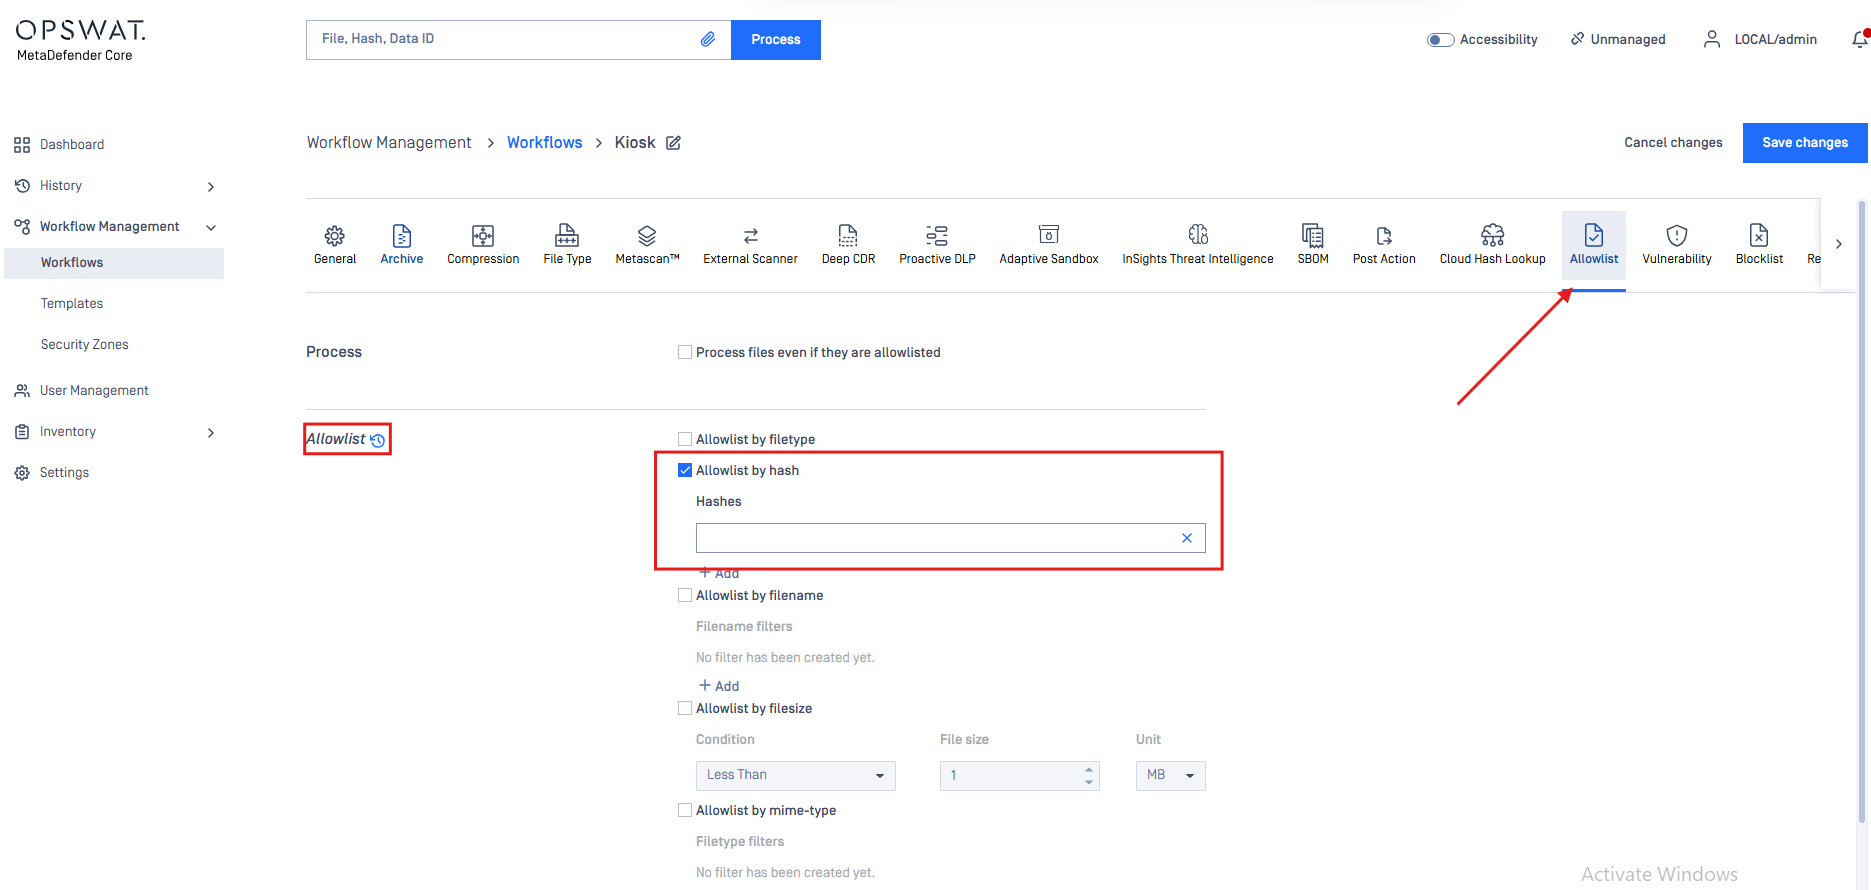Open the General settings icon tab
This screenshot has width=1871, height=890.
(335, 245)
